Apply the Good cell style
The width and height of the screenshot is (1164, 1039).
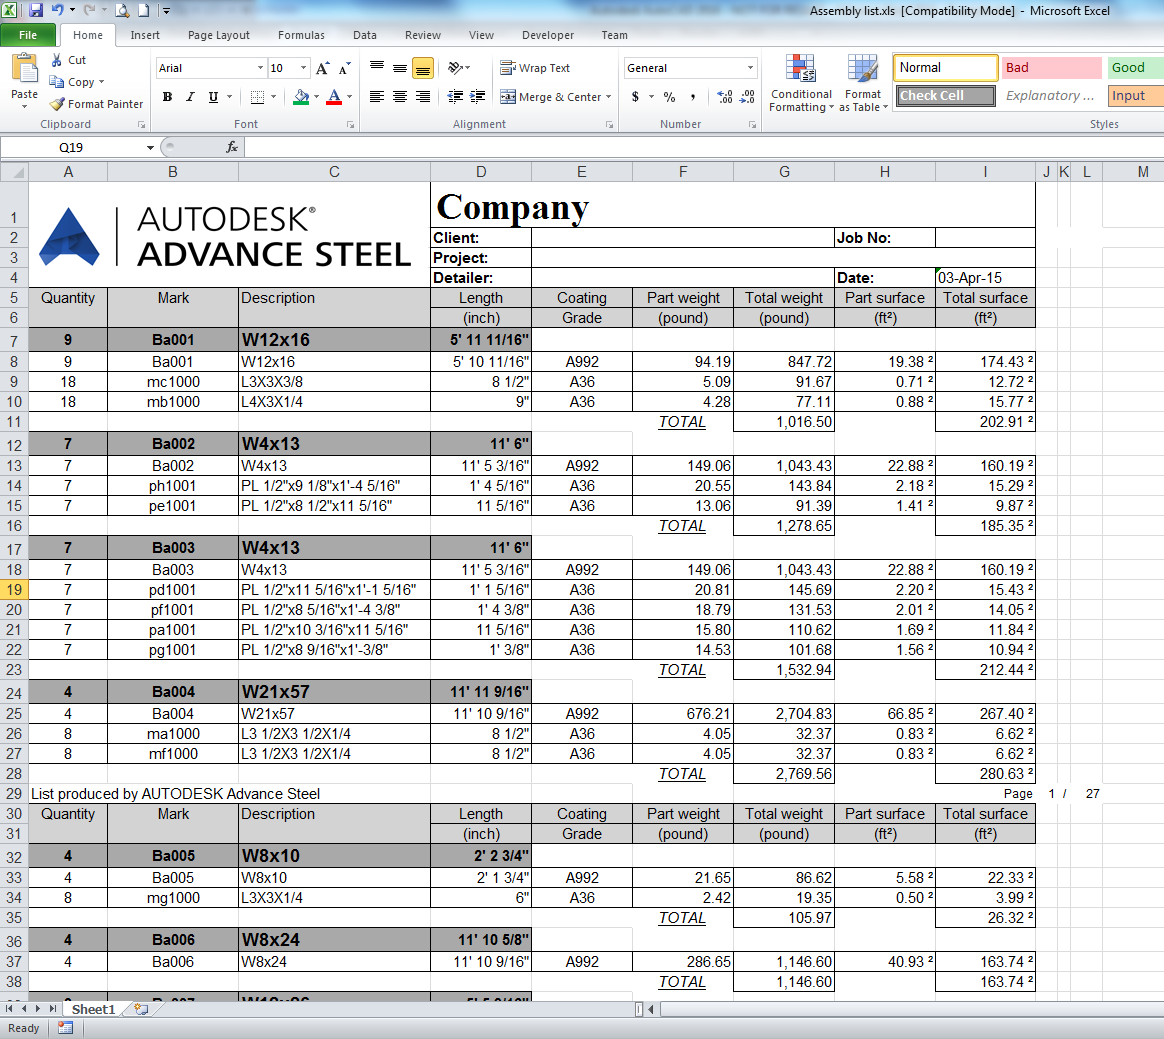pos(1134,68)
